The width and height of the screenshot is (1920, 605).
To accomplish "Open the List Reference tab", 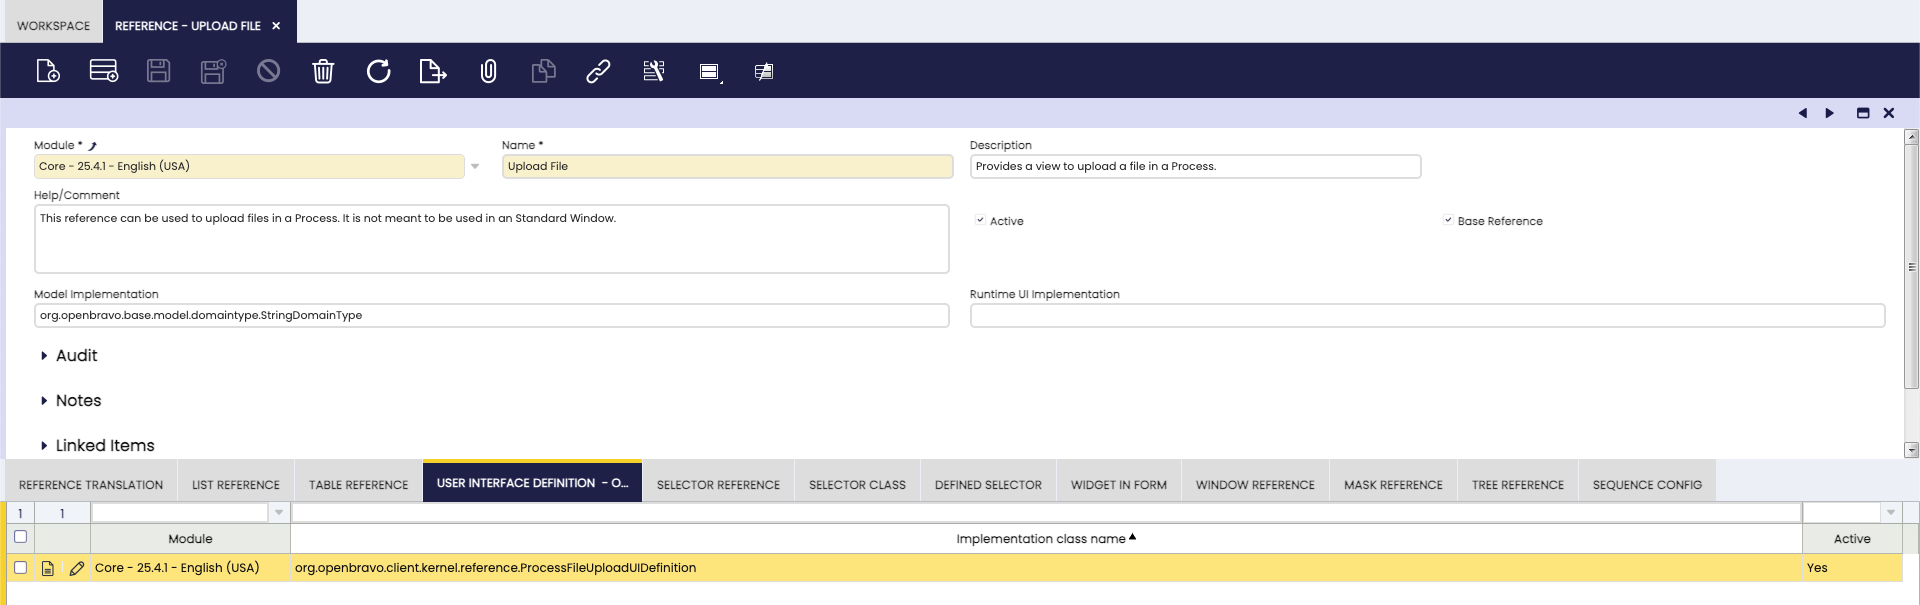I will 235,485.
